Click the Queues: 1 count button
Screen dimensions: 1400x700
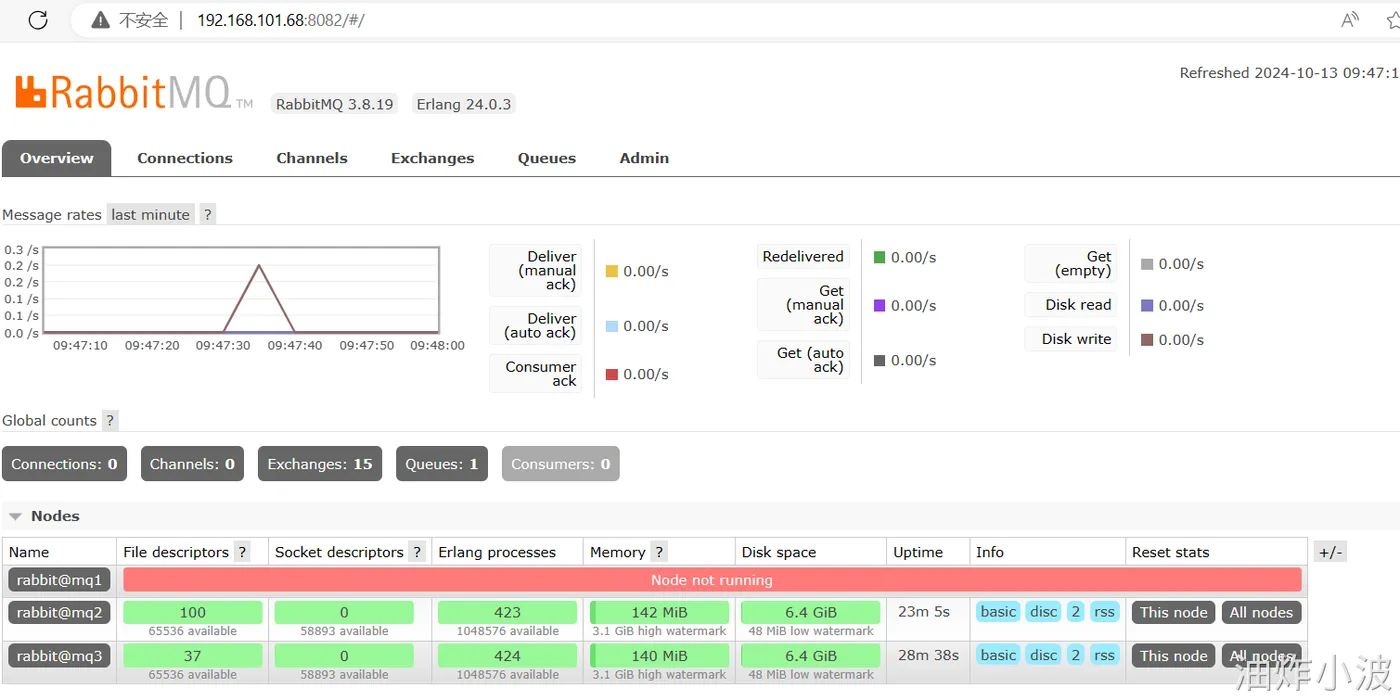pos(442,464)
